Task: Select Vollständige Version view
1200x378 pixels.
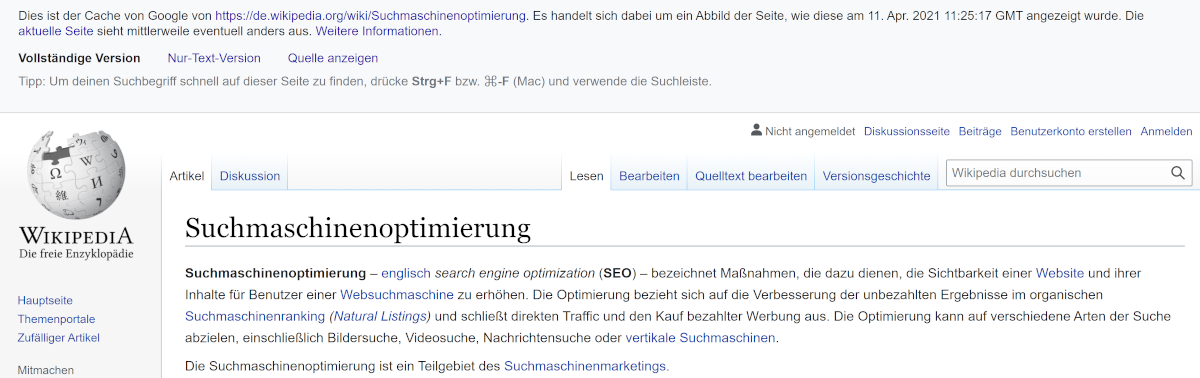Action: coord(79,58)
